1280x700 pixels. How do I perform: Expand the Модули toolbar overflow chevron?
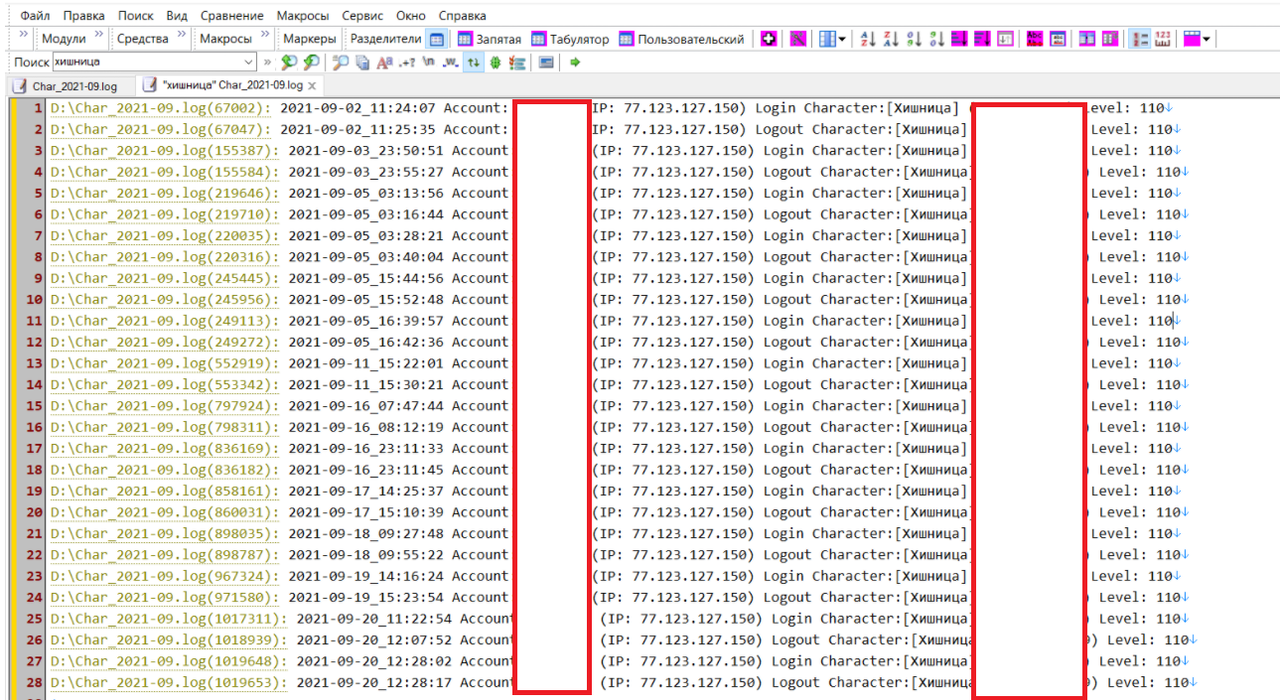[x=98, y=36]
